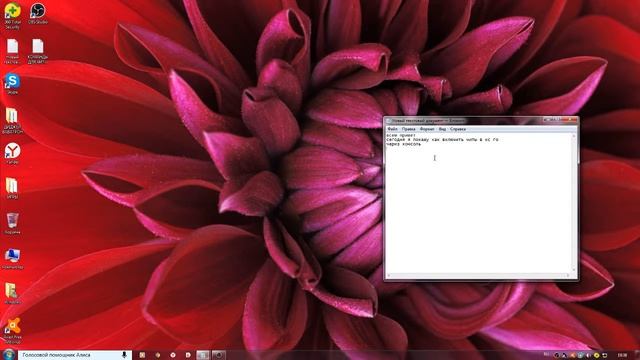Minimize the Notepad window

[x=549, y=120]
